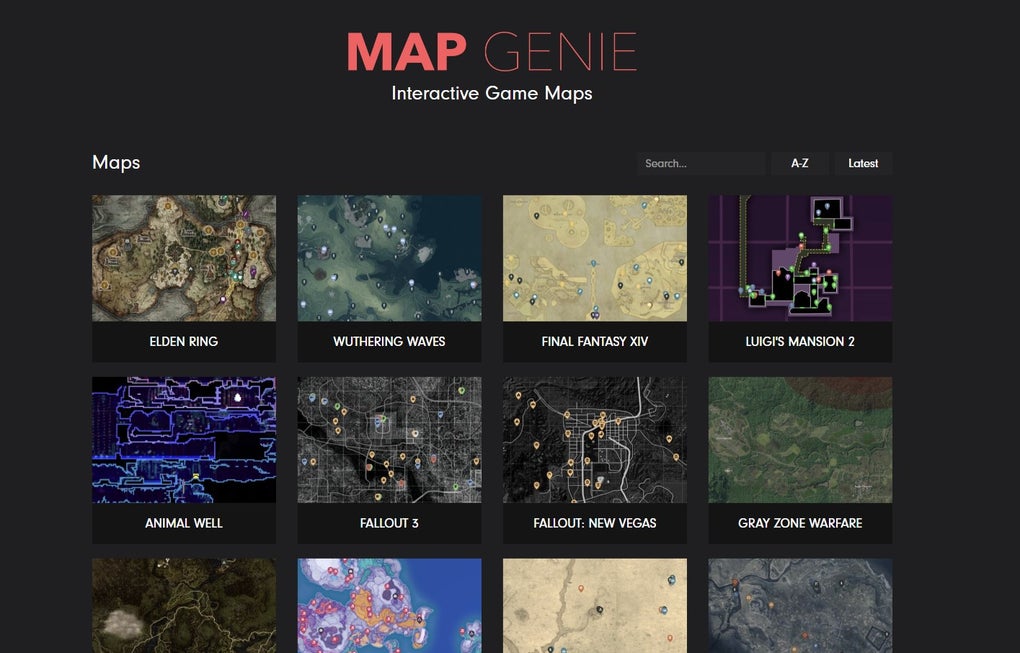The height and width of the screenshot is (653, 1020).
Task: Click the GRAY ZONE WARFARE title label
Action: [x=800, y=523]
